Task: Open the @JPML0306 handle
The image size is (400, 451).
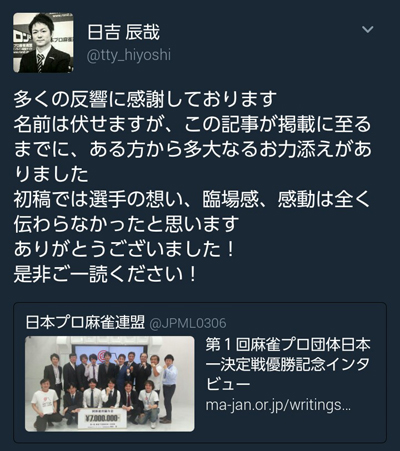Action: click(x=188, y=323)
